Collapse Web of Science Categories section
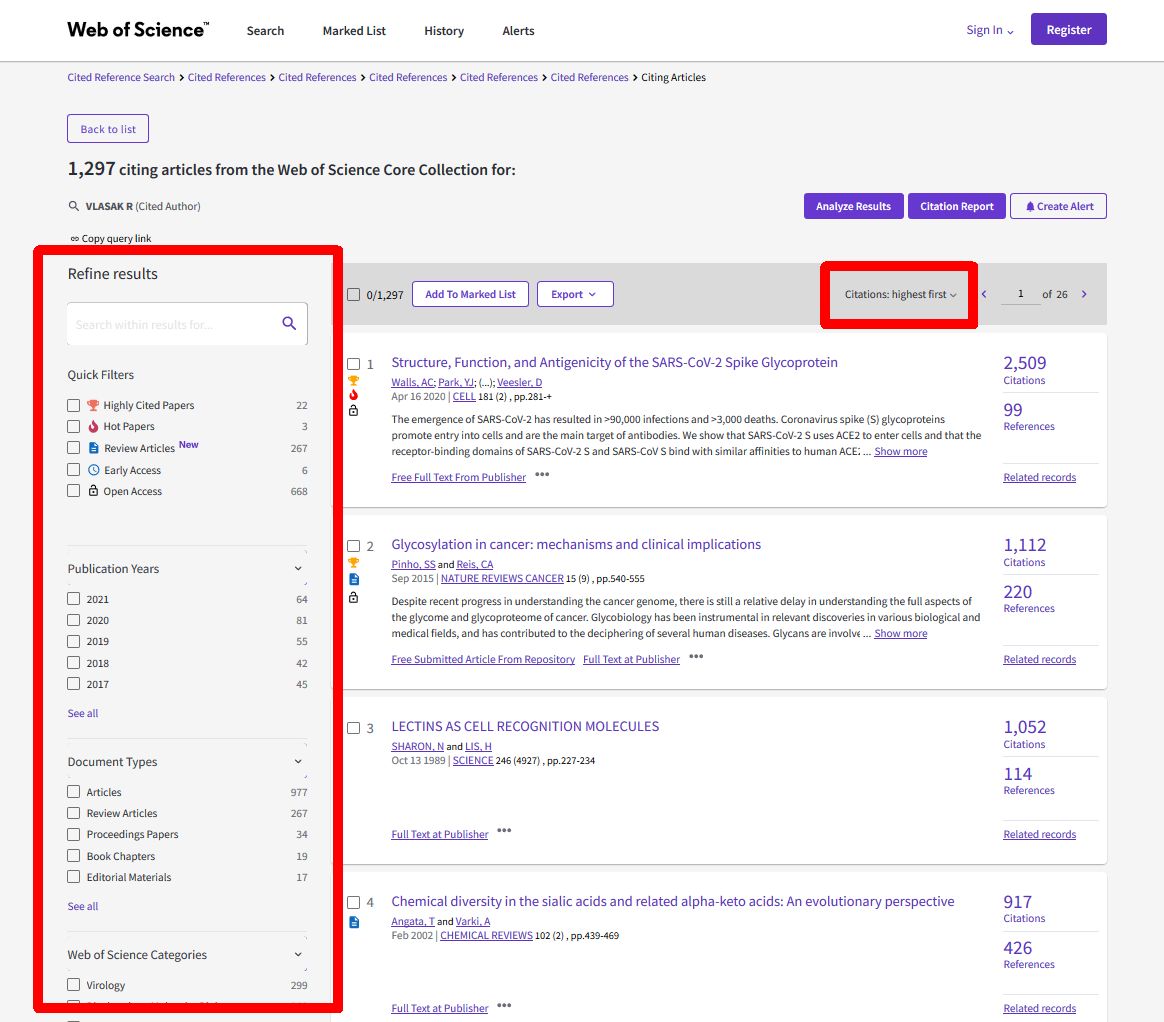The height and width of the screenshot is (1022, 1164). pyautogui.click(x=298, y=954)
